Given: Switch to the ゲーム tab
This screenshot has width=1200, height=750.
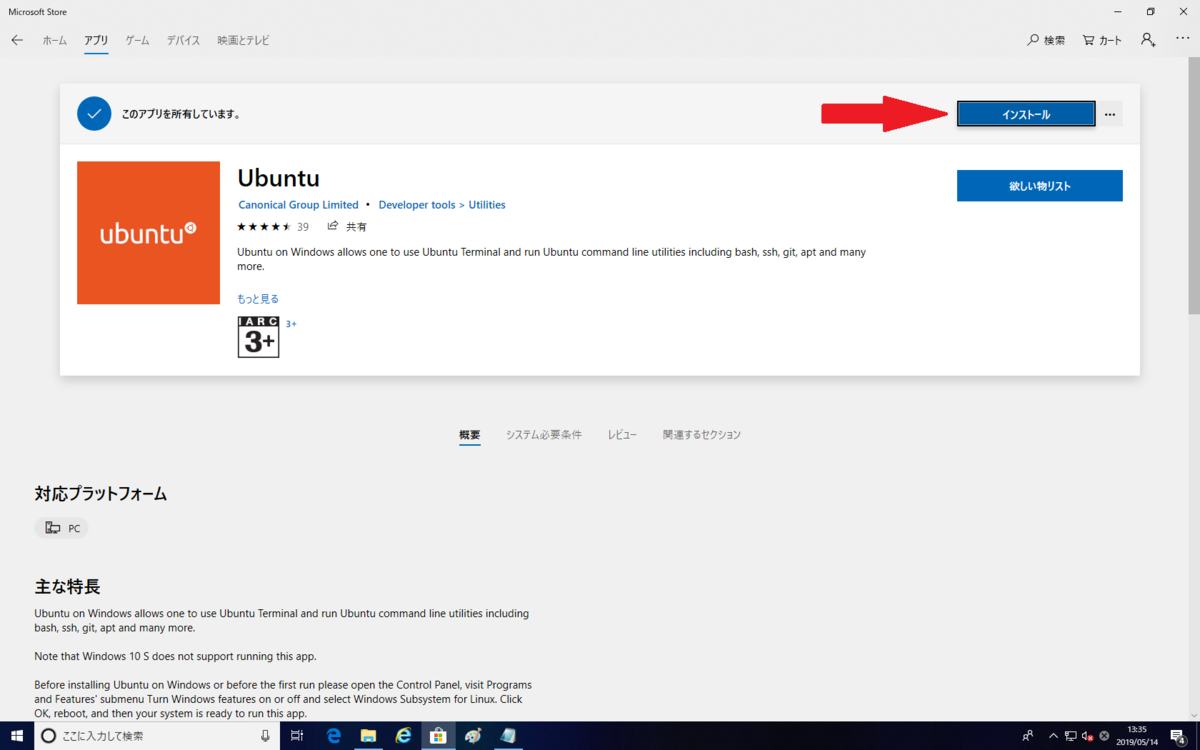Looking at the screenshot, I should coord(137,40).
